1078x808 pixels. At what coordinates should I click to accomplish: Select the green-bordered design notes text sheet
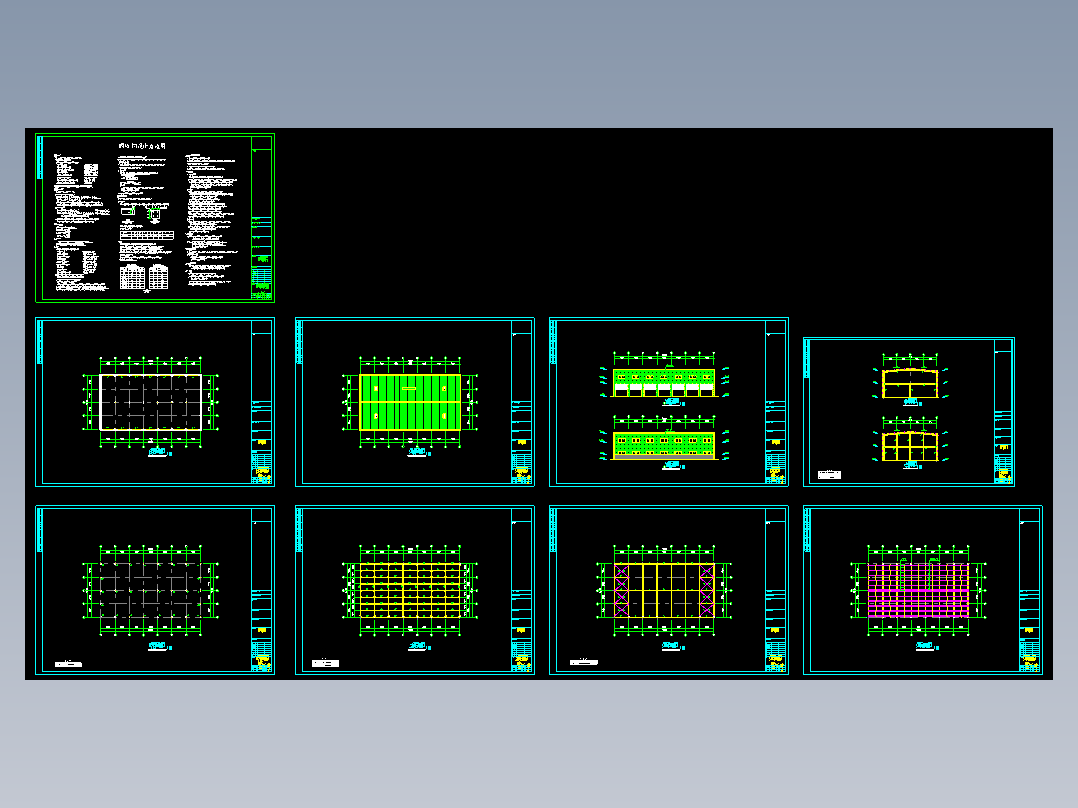pyautogui.click(x=155, y=218)
